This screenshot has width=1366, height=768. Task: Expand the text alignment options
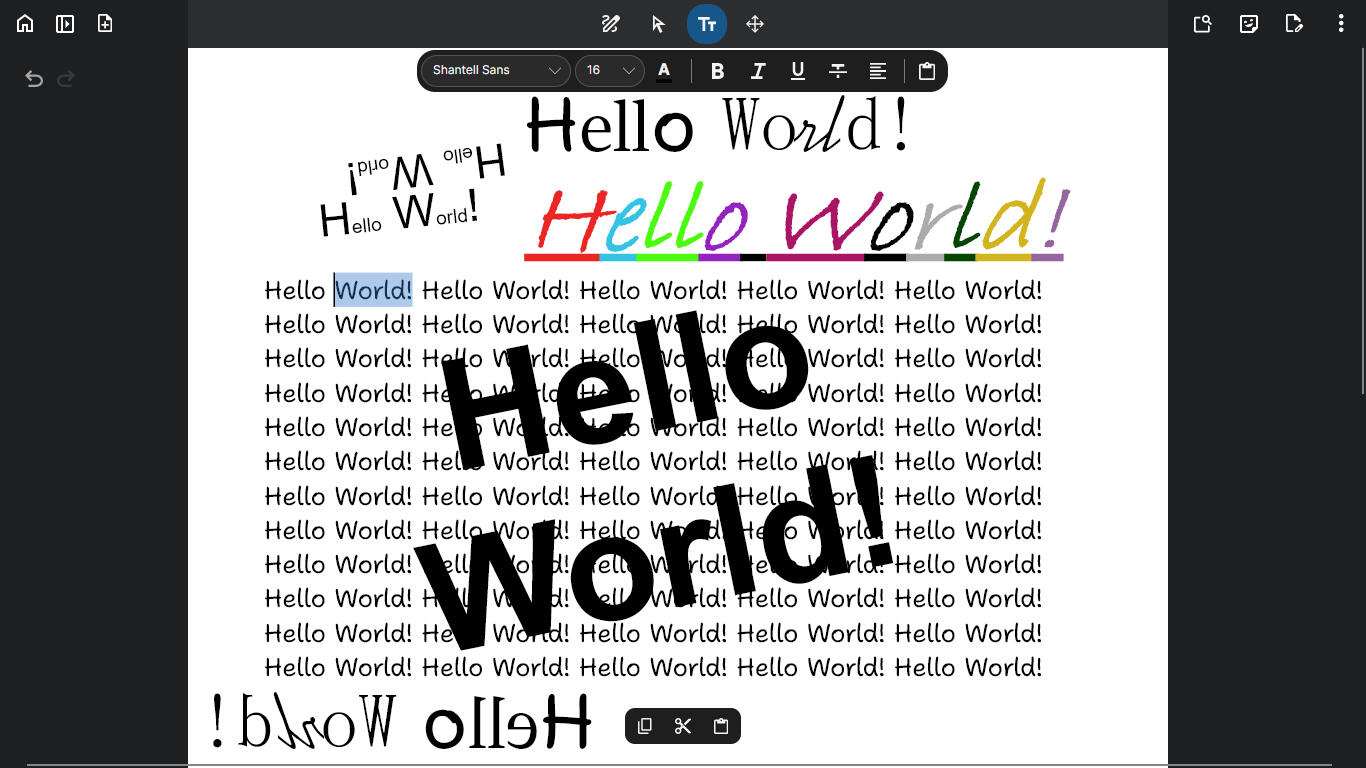(877, 71)
